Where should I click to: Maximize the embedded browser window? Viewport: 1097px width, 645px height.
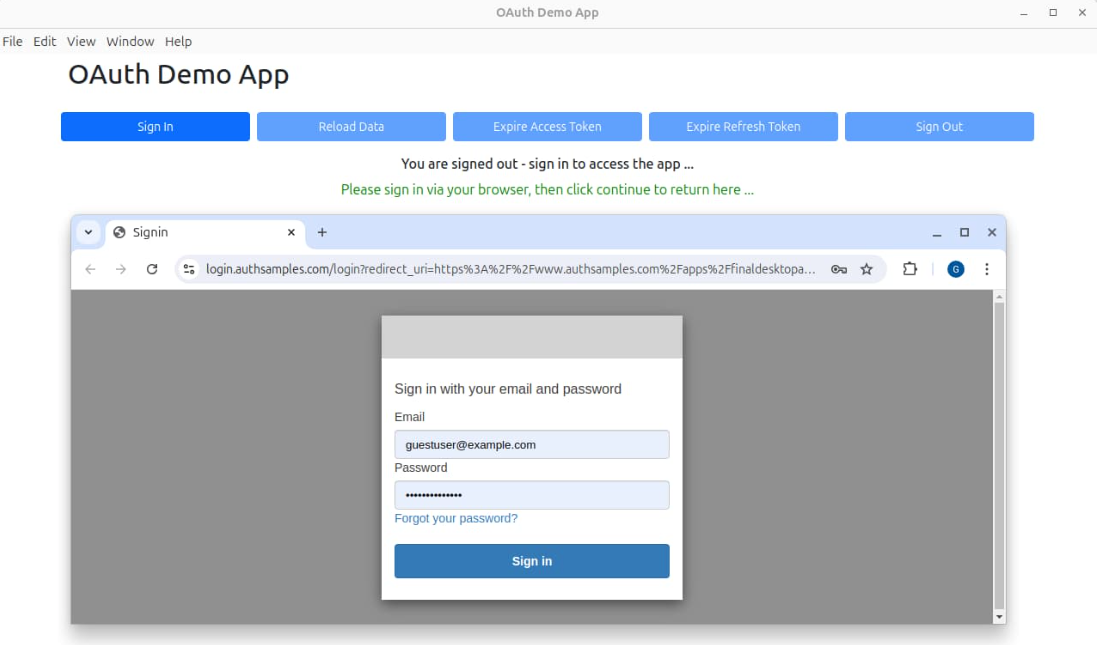click(965, 232)
